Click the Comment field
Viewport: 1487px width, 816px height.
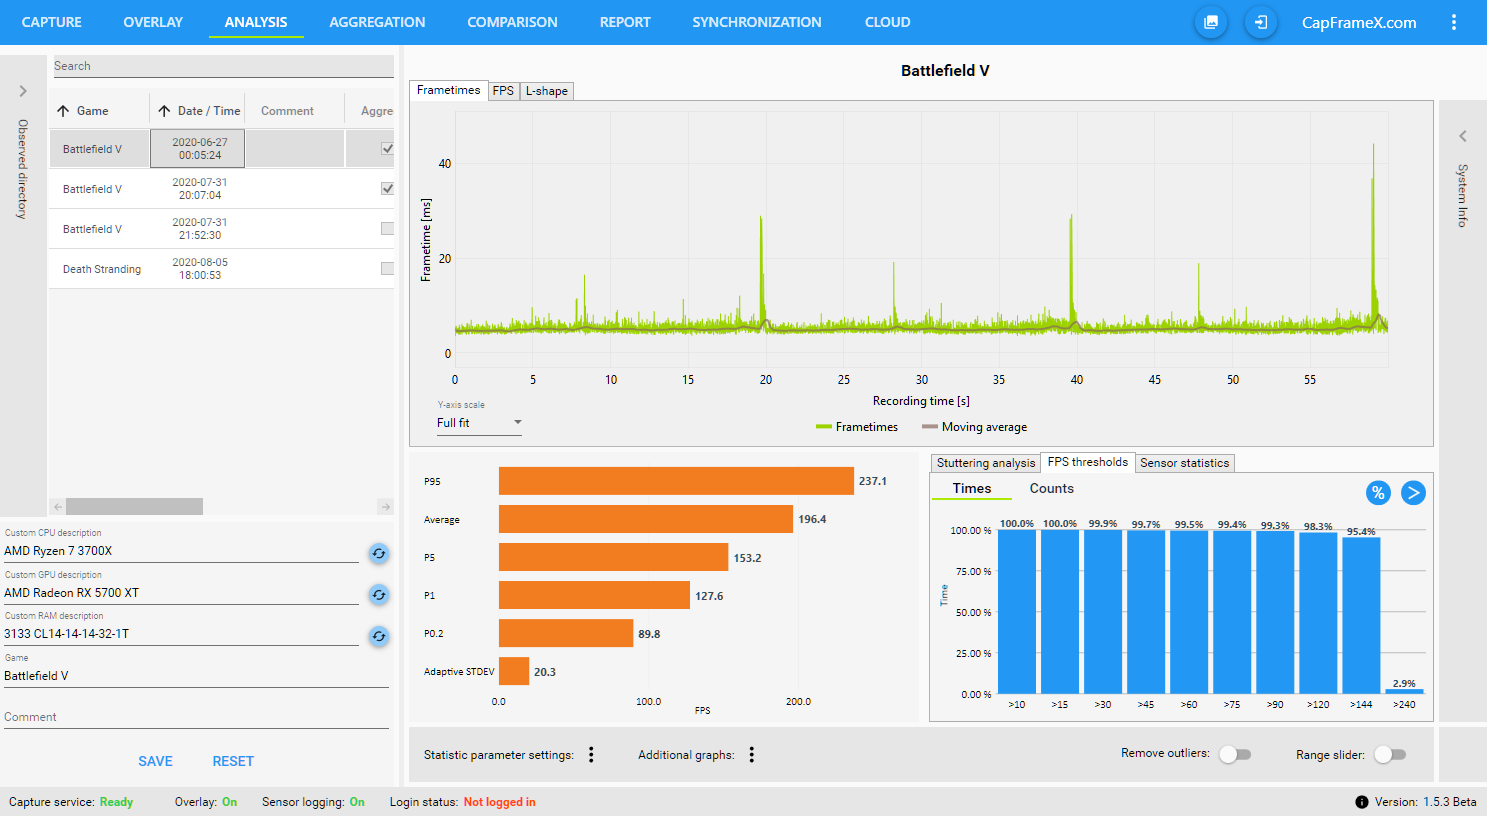(196, 717)
